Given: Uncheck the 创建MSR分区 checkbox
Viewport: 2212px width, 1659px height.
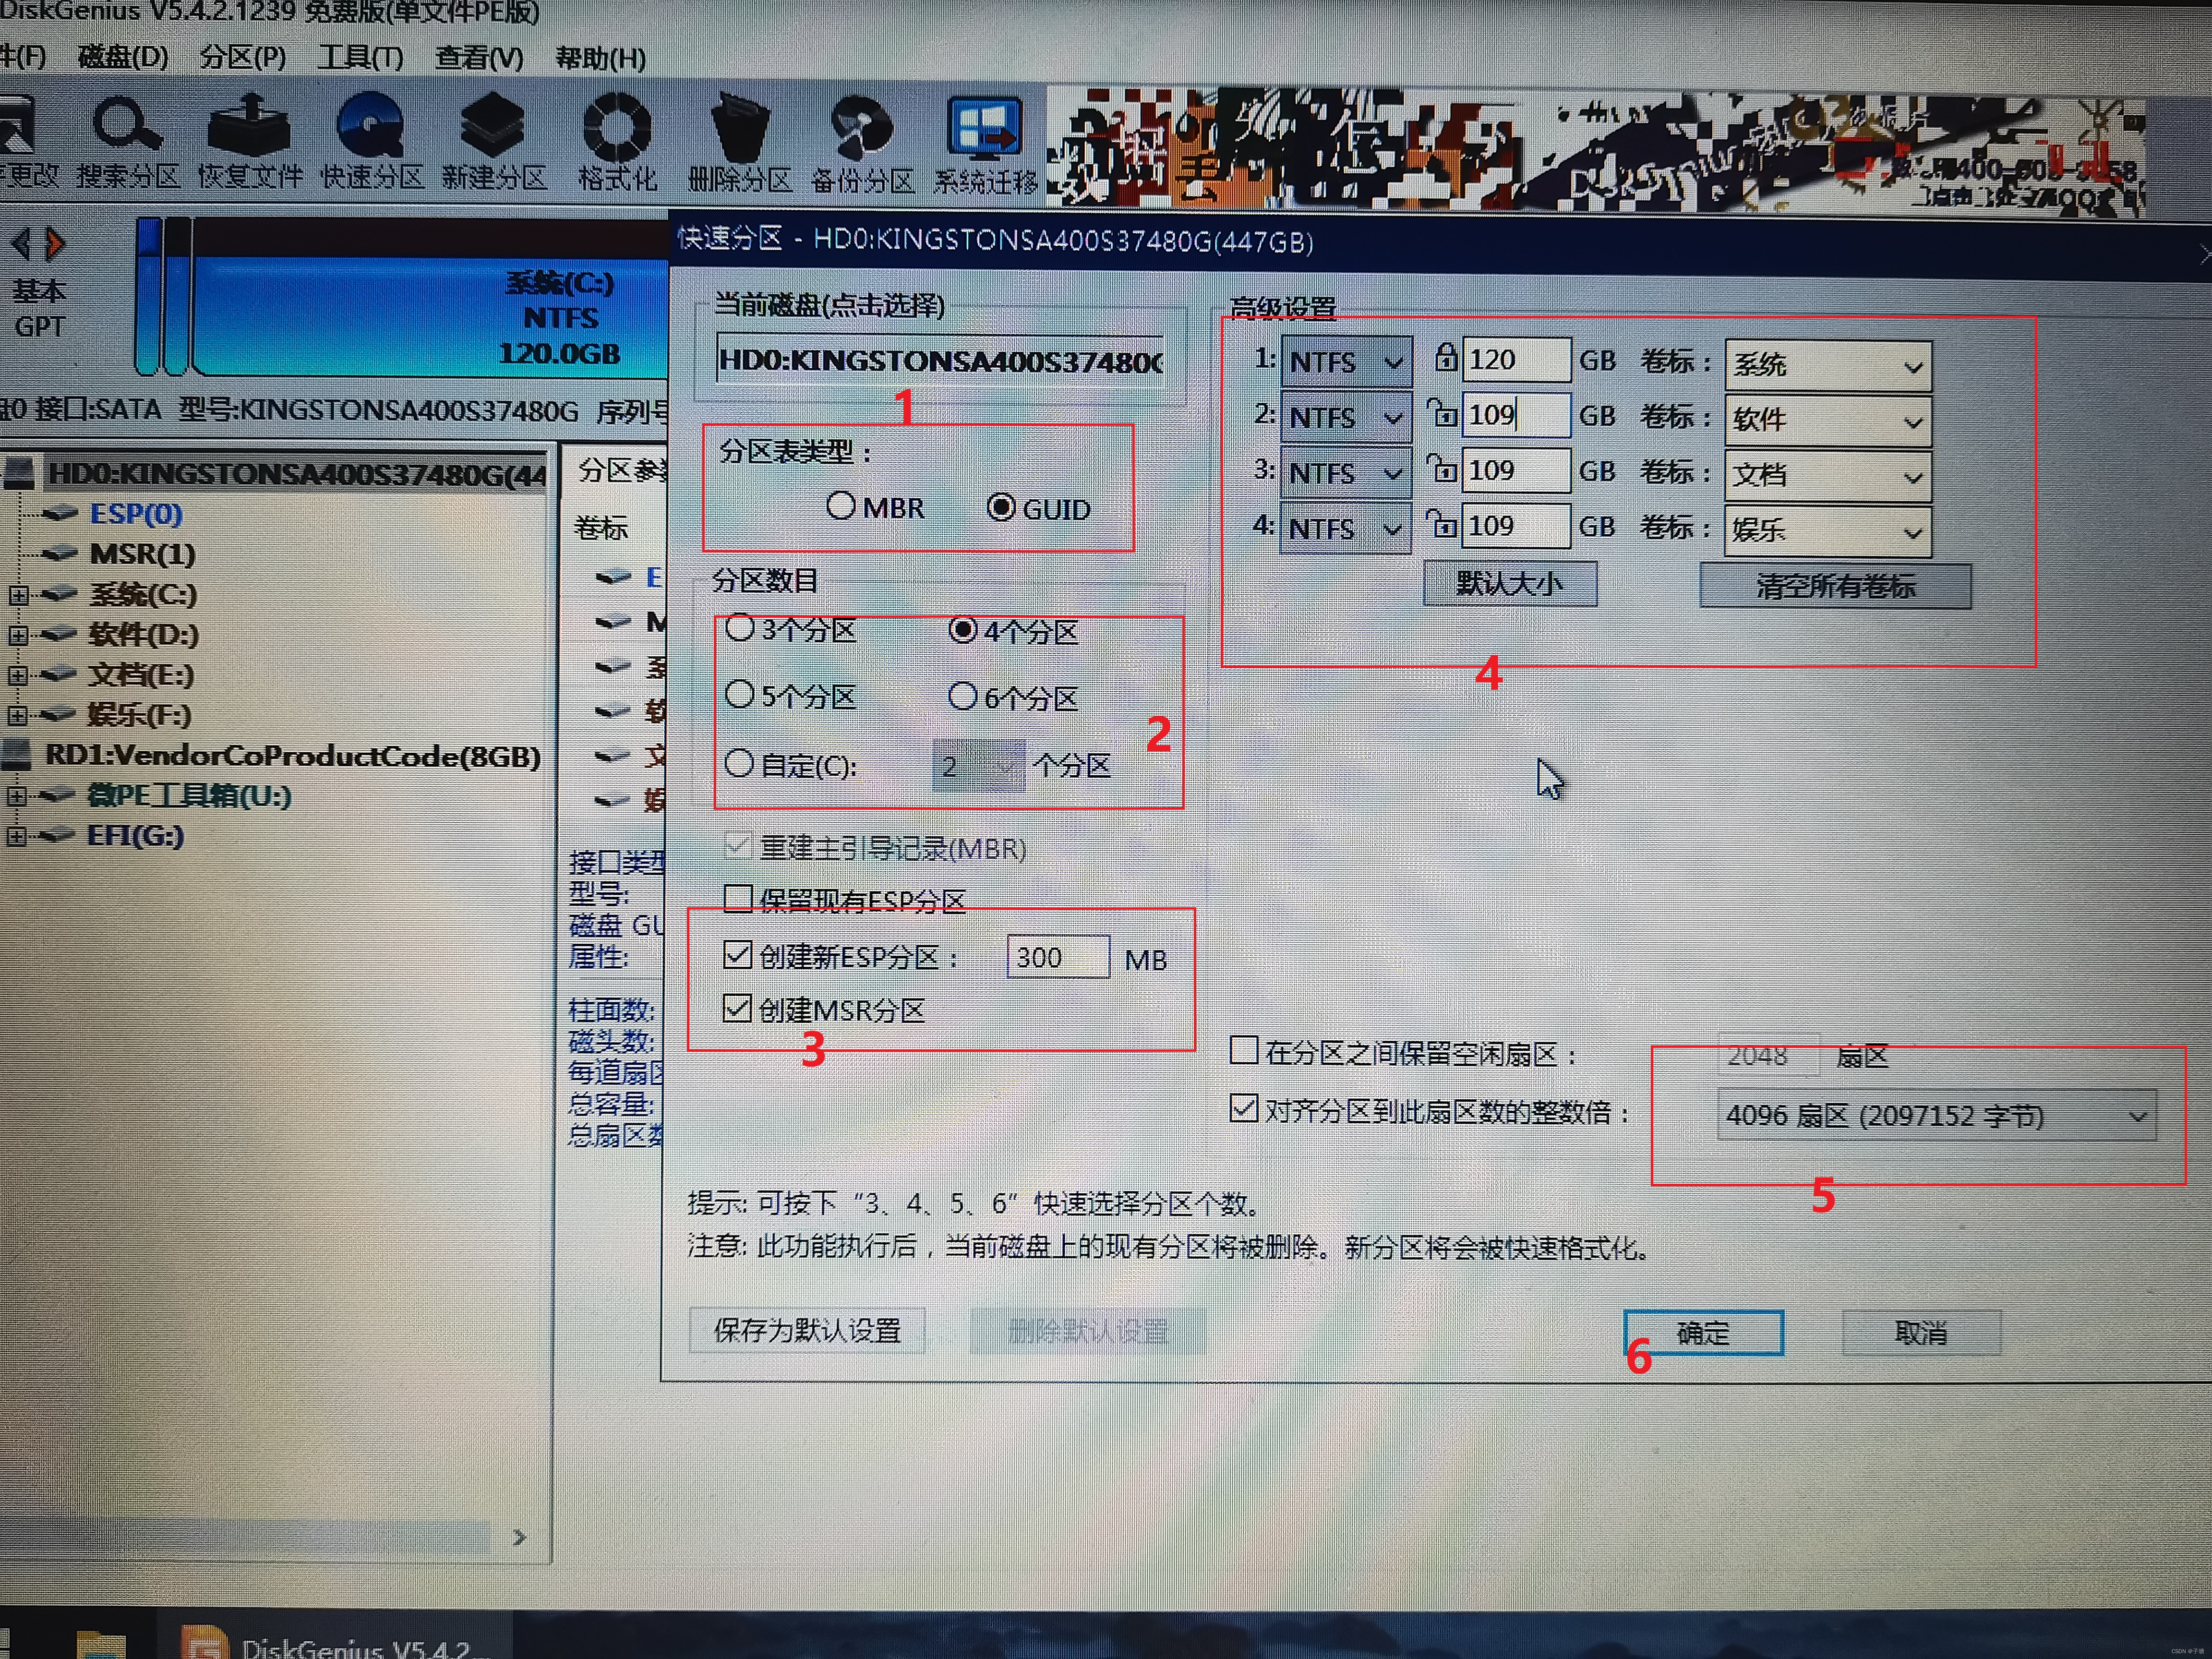Looking at the screenshot, I should 738,1009.
